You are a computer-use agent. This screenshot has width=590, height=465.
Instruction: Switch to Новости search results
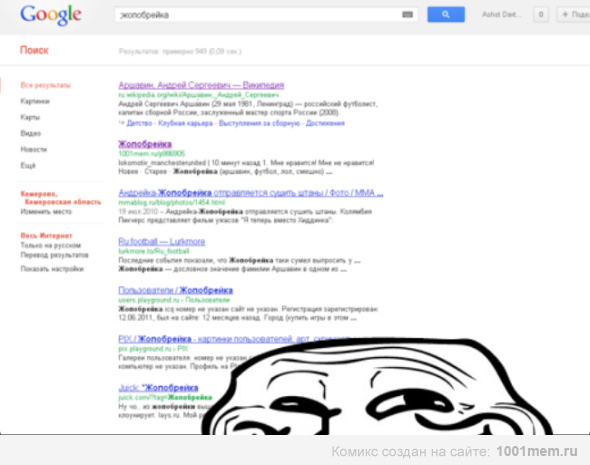(34, 149)
